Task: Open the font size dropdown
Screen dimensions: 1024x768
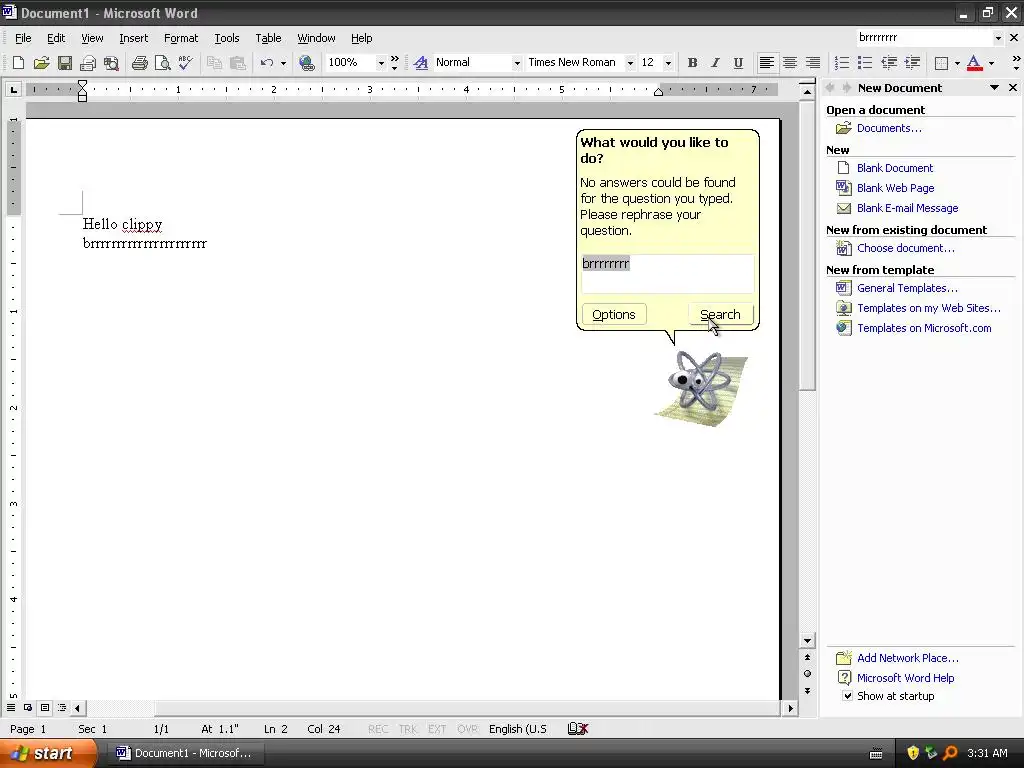Action: [x=667, y=63]
